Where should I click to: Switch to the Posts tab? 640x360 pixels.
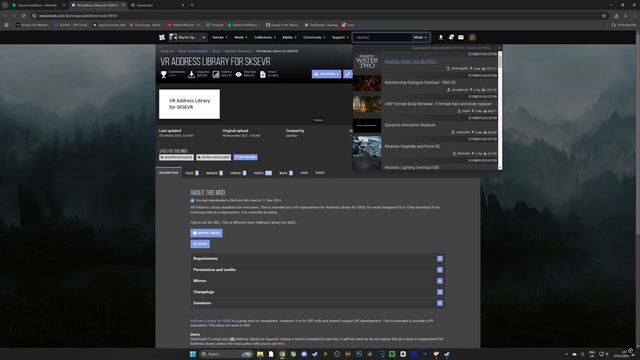tap(262, 173)
